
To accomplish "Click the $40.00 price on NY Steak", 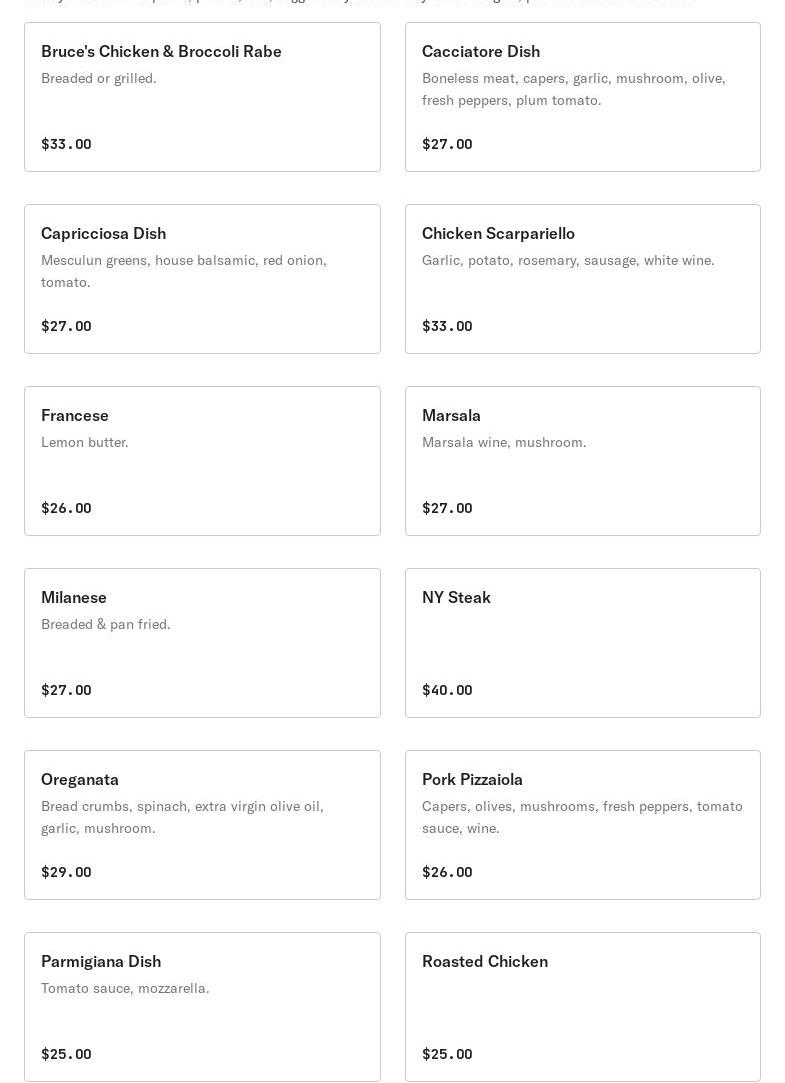I will (x=447, y=690).
